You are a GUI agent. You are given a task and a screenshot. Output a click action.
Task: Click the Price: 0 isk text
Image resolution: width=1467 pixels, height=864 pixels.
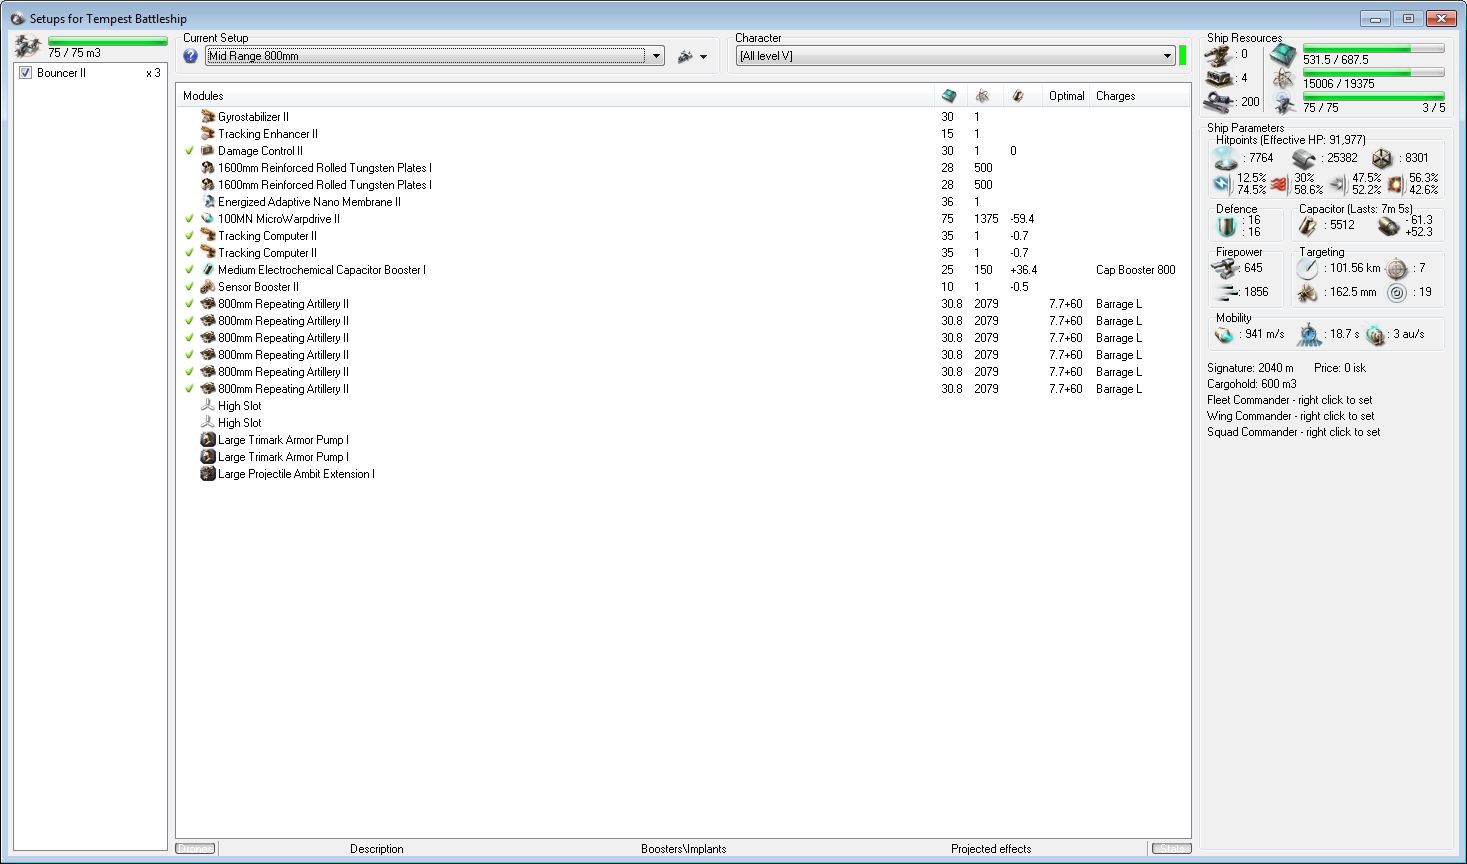(1340, 368)
